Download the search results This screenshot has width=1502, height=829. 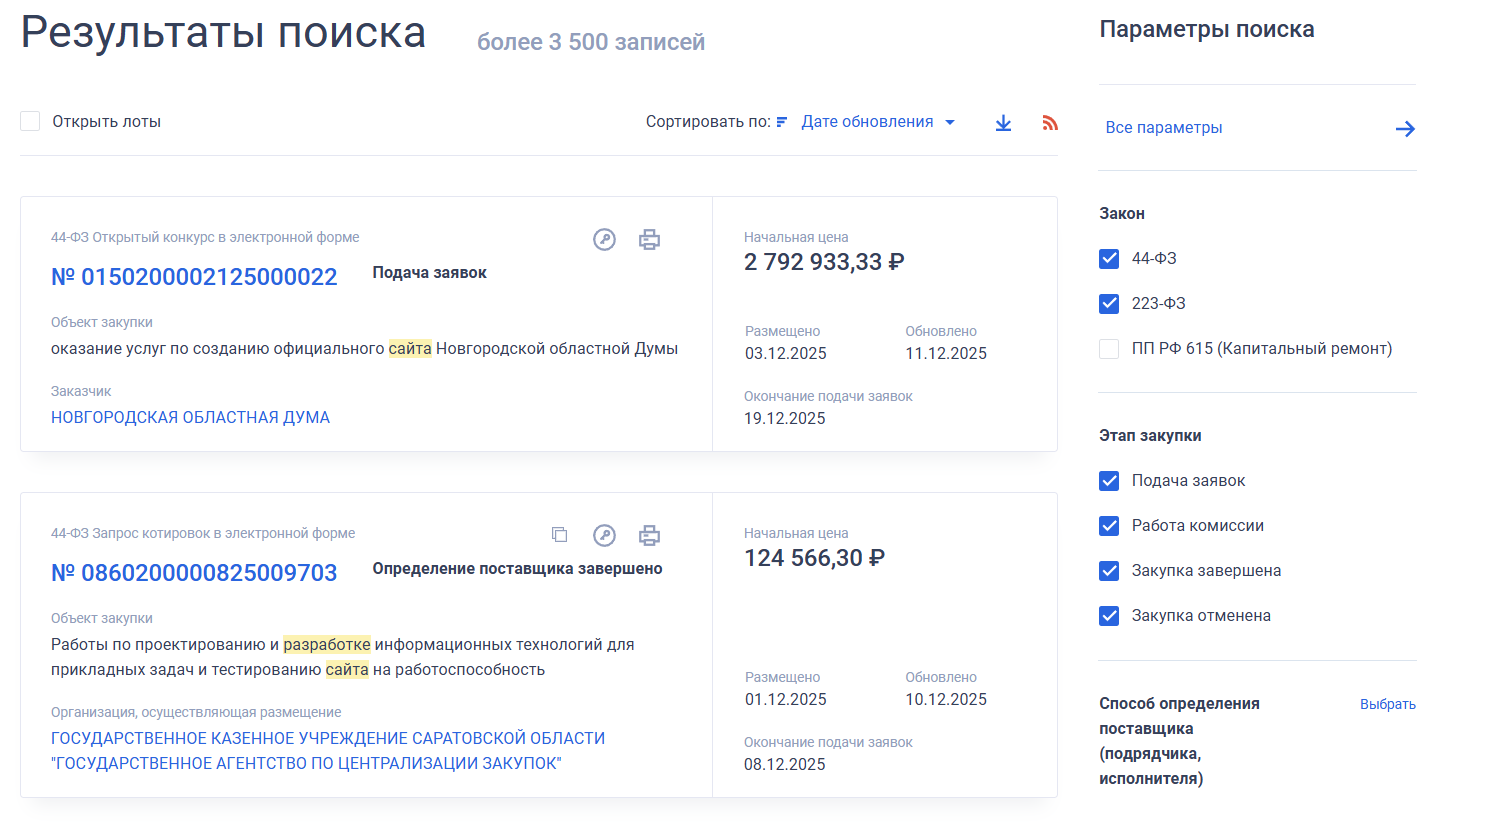[1003, 121]
